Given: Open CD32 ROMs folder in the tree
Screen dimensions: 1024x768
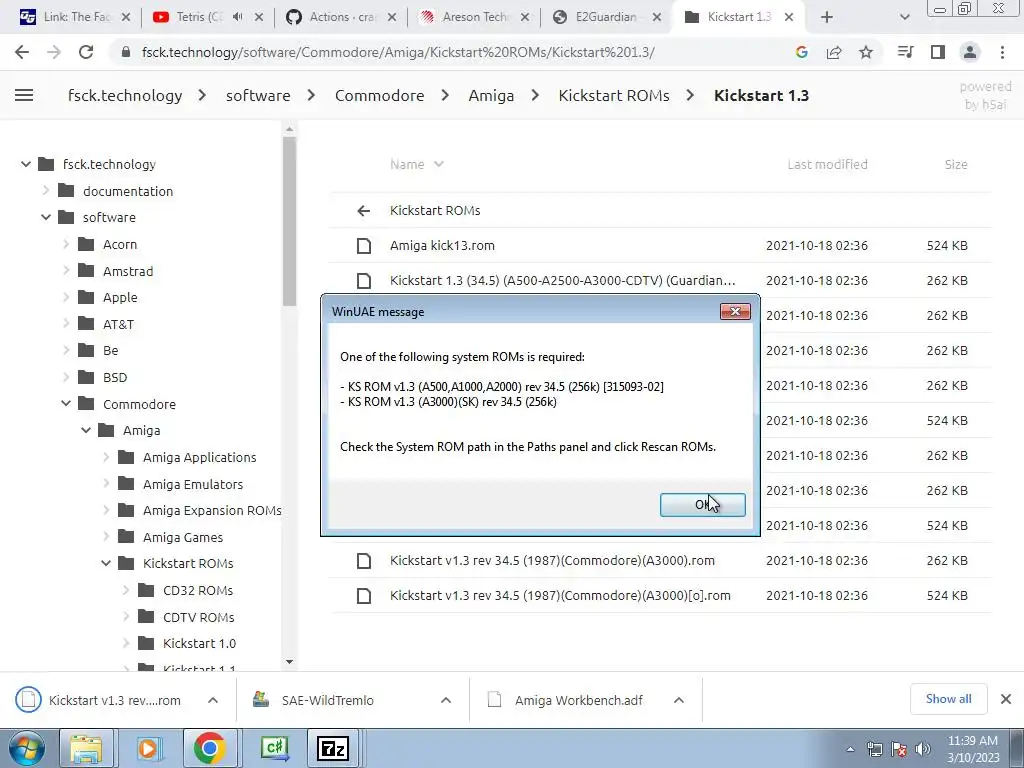Looking at the screenshot, I should click(x=198, y=590).
